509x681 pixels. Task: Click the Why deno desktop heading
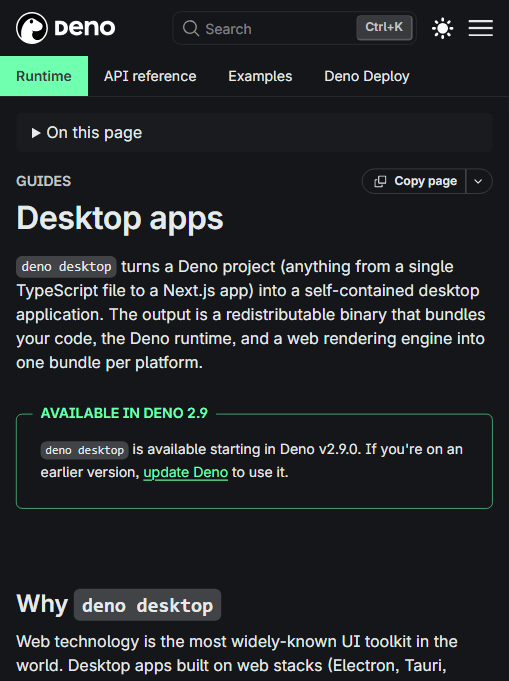pos(119,605)
